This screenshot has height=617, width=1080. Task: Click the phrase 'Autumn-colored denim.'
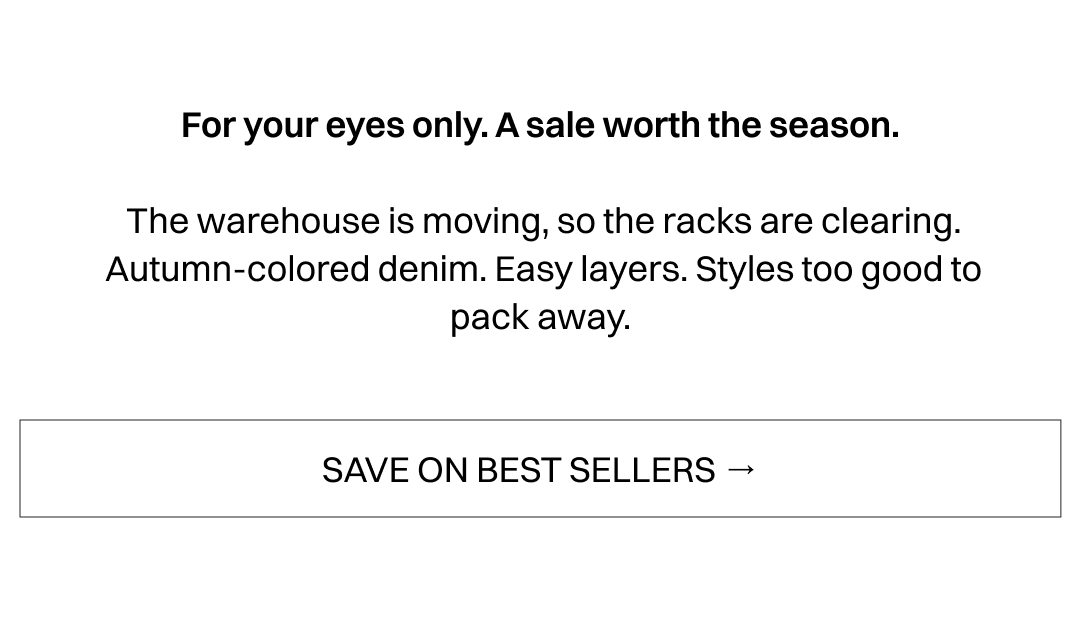pos(295,269)
